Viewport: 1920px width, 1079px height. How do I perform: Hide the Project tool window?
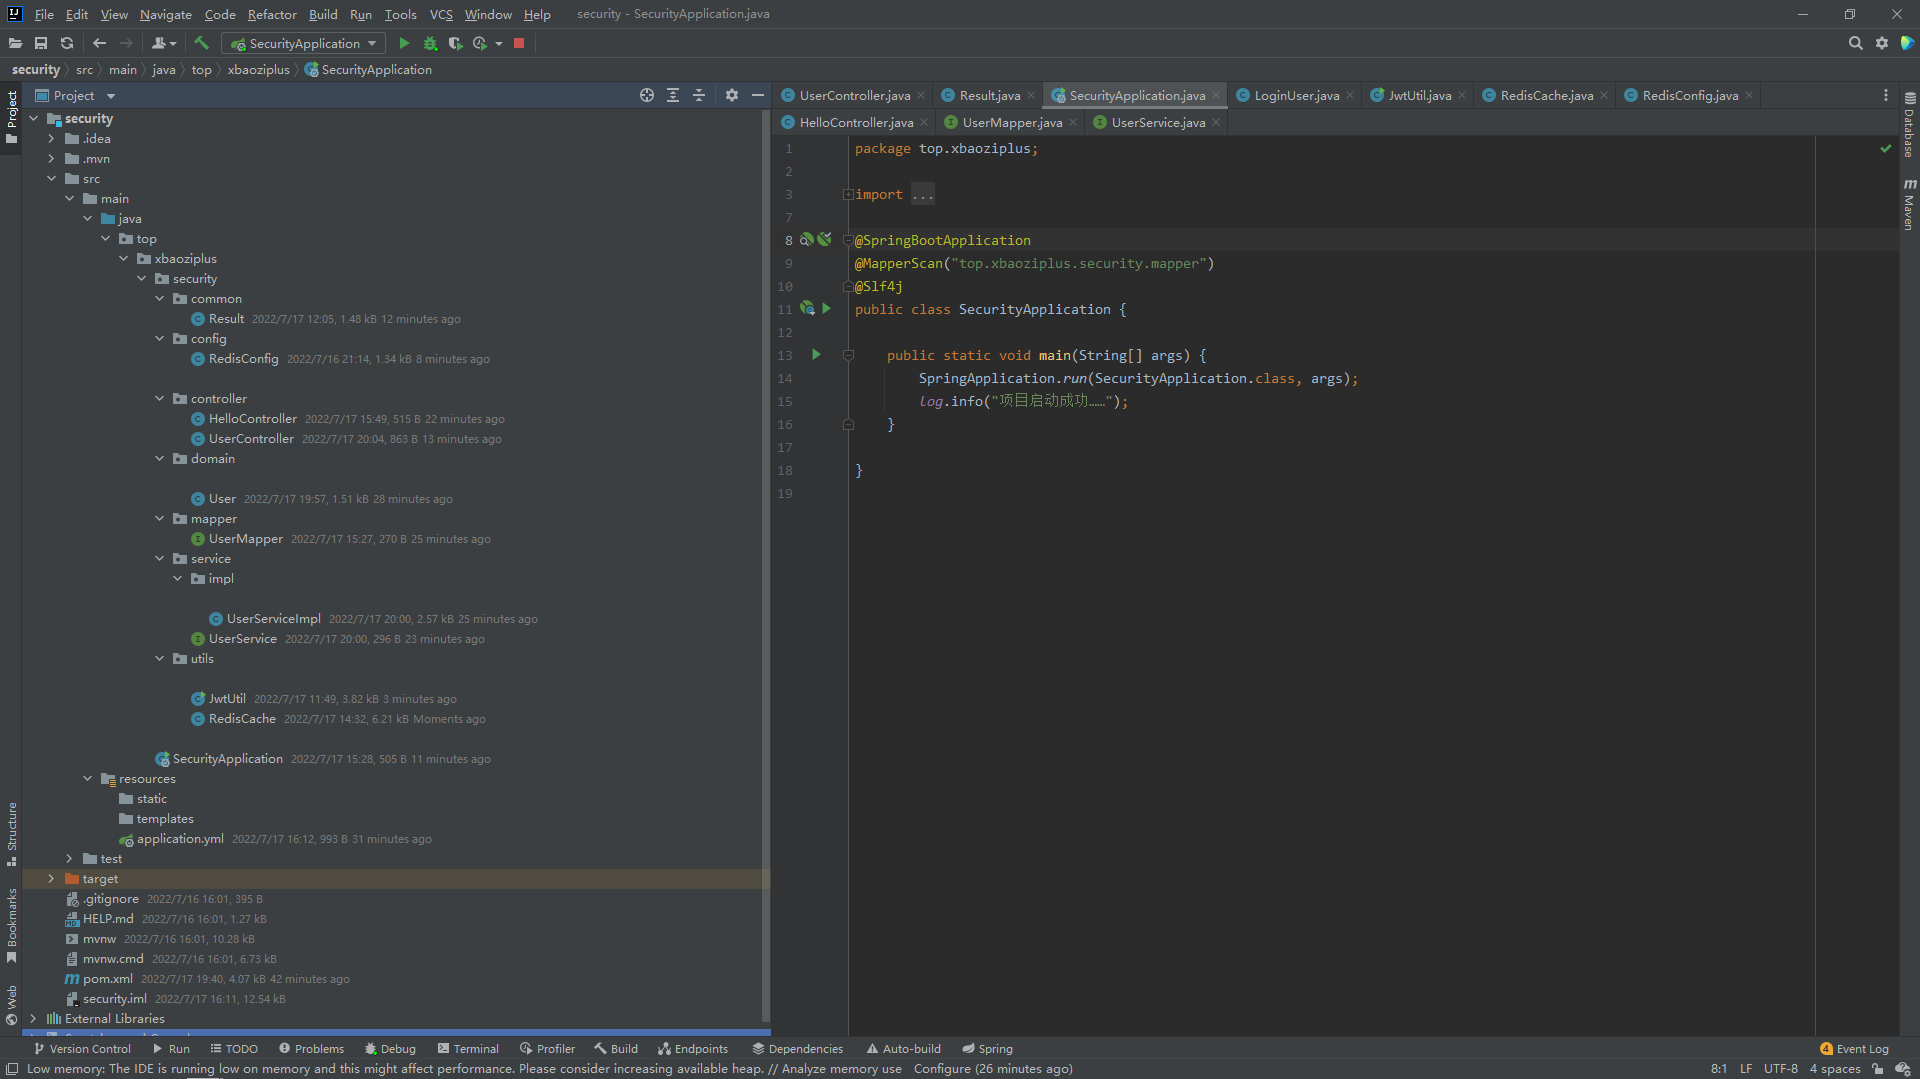[758, 95]
